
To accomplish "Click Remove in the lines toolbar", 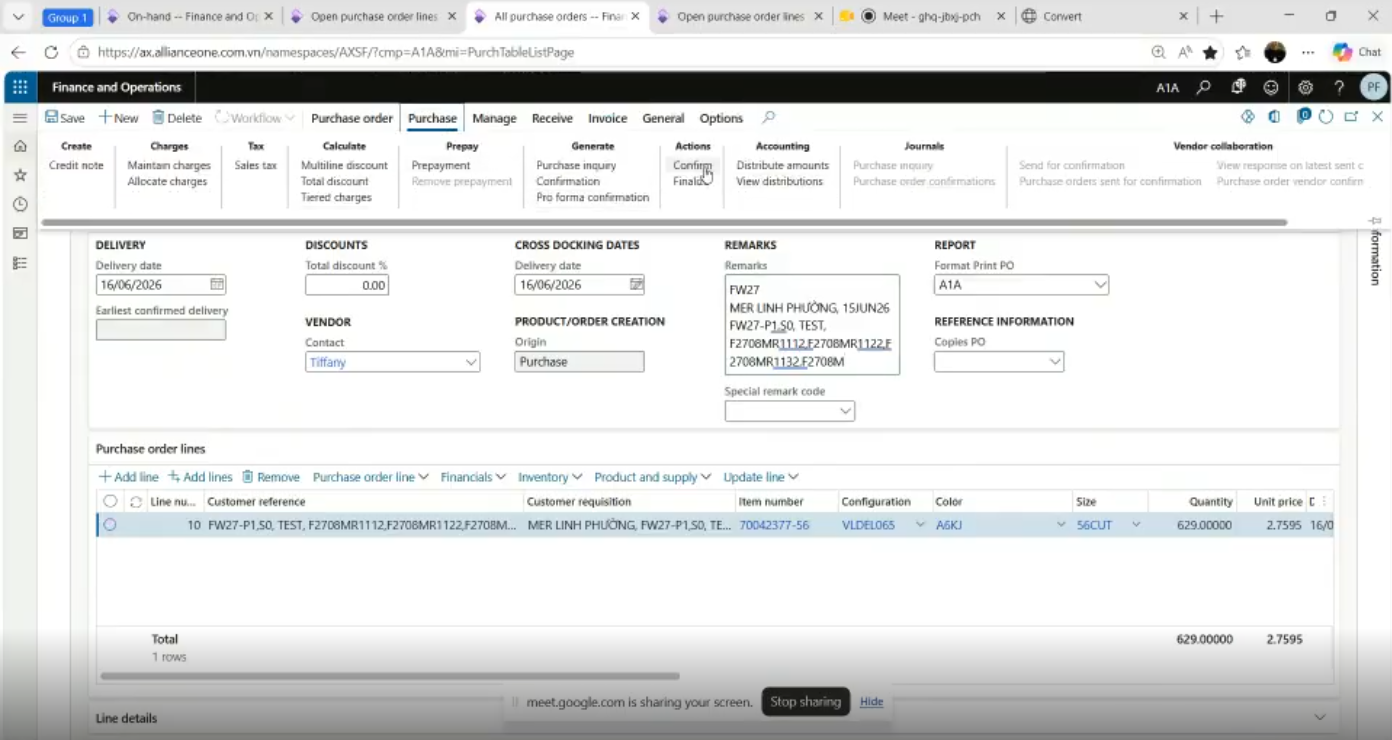I will (x=271, y=477).
